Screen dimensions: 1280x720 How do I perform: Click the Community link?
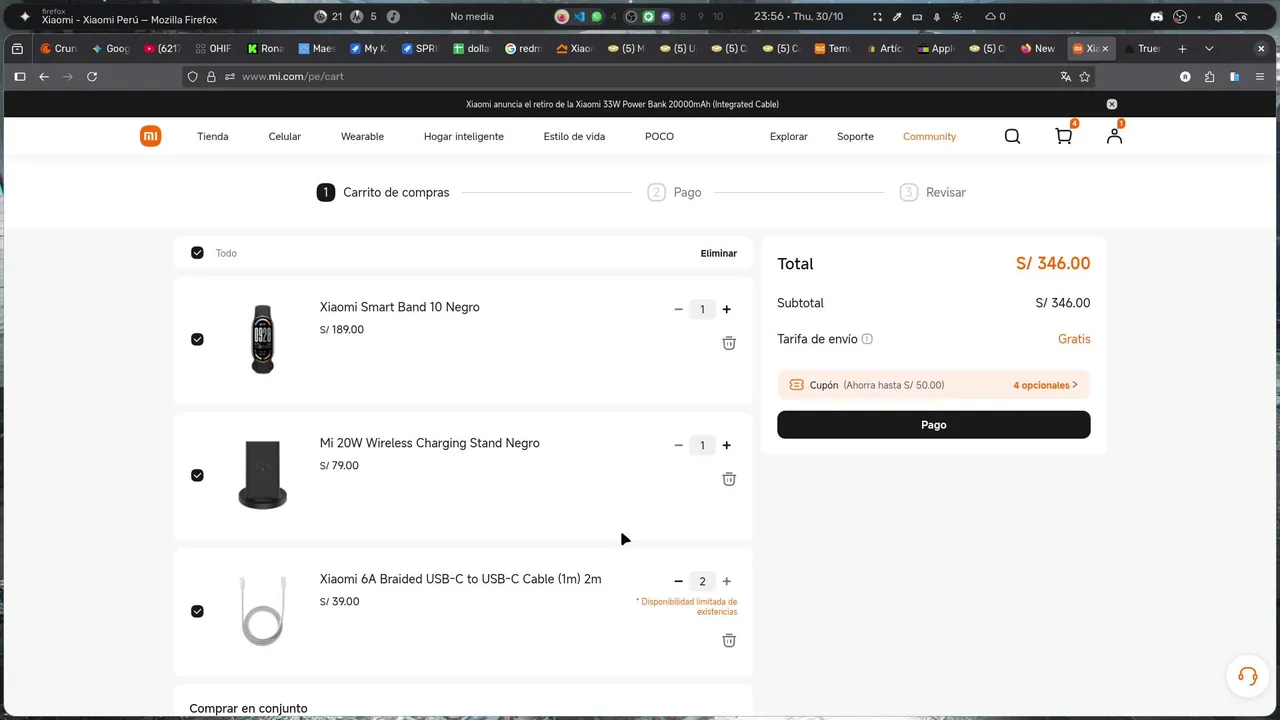pos(929,136)
